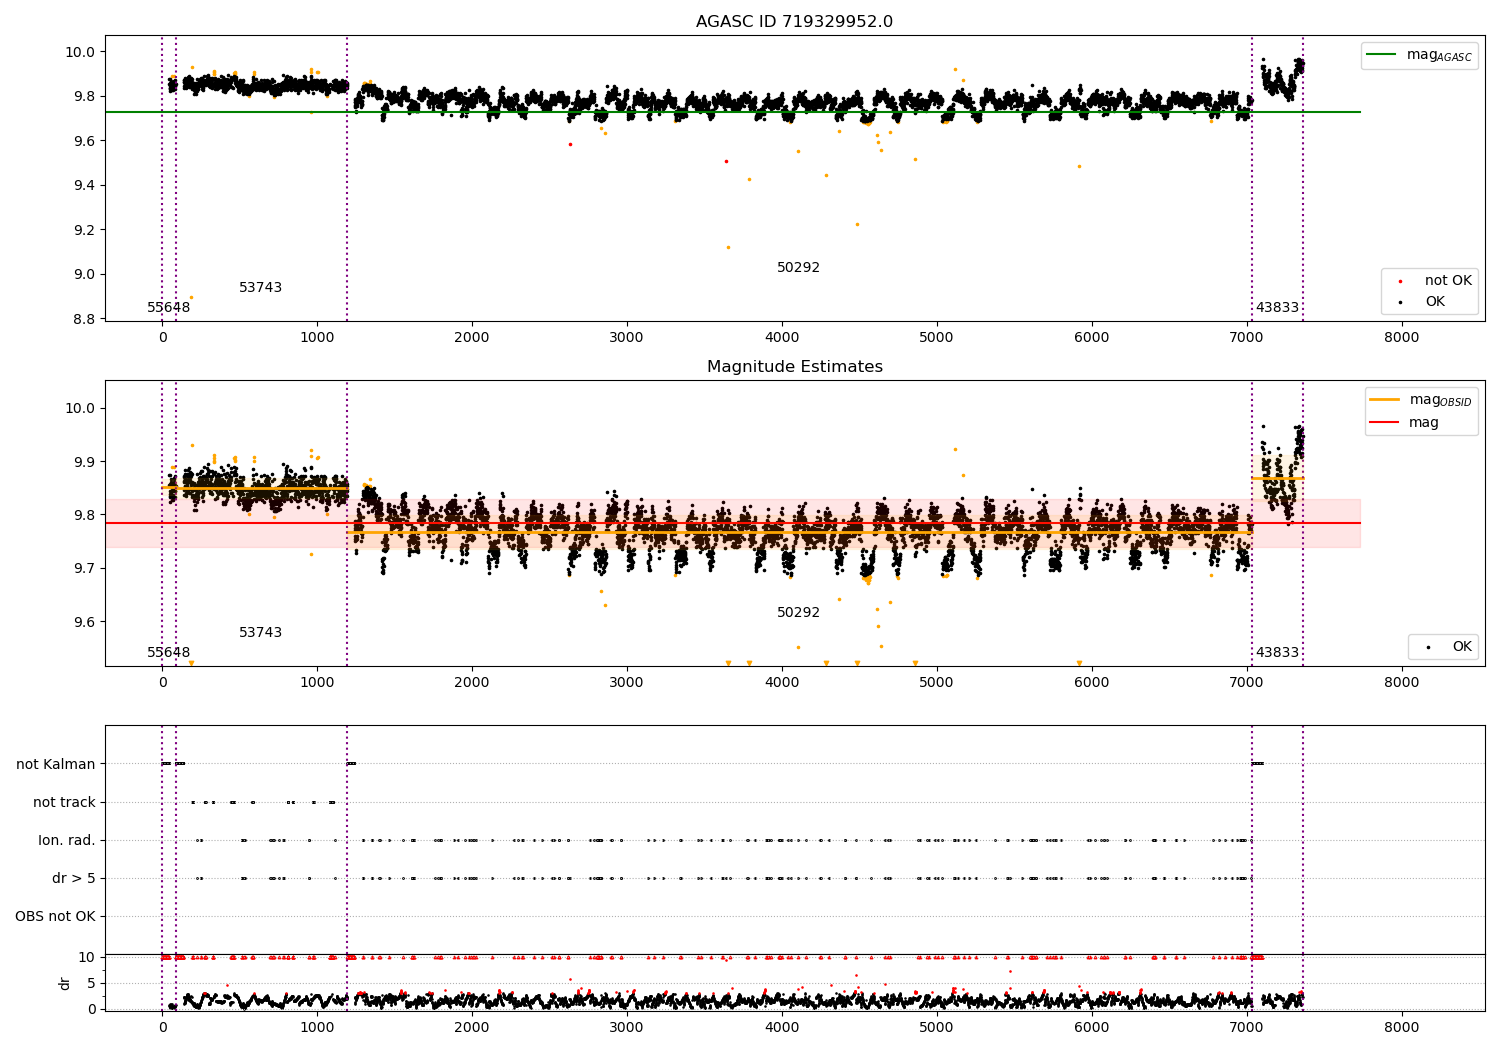Click the 9.7 y-axis tick in middle plot
Viewport: 1500px width, 1050px height.
85,568
